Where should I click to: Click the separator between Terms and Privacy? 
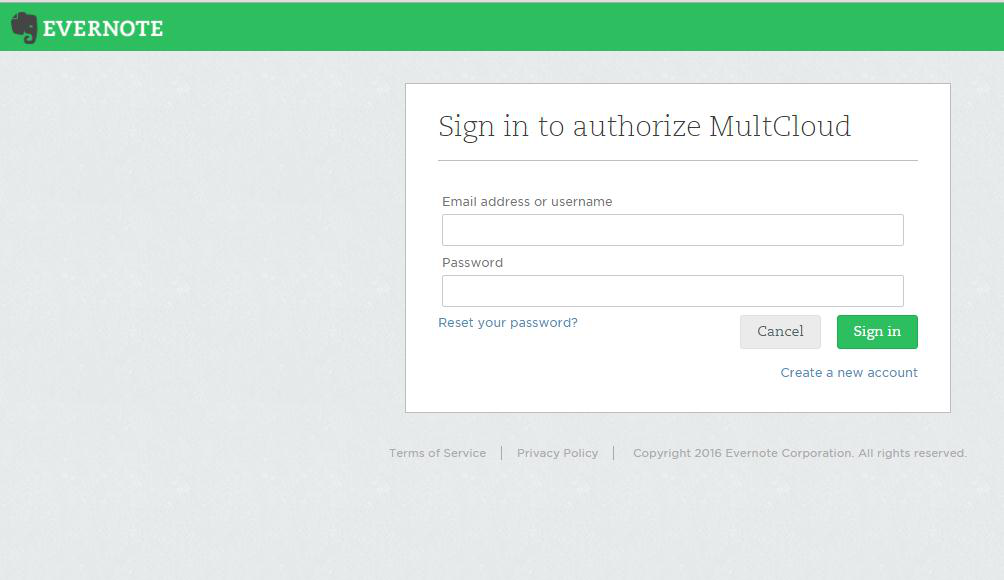[x=501, y=453]
